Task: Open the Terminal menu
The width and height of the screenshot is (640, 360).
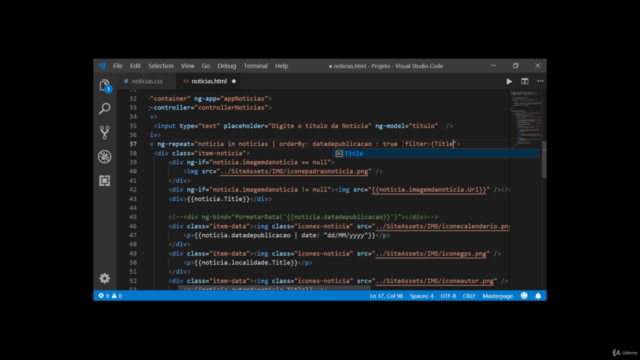Action: [x=256, y=66]
